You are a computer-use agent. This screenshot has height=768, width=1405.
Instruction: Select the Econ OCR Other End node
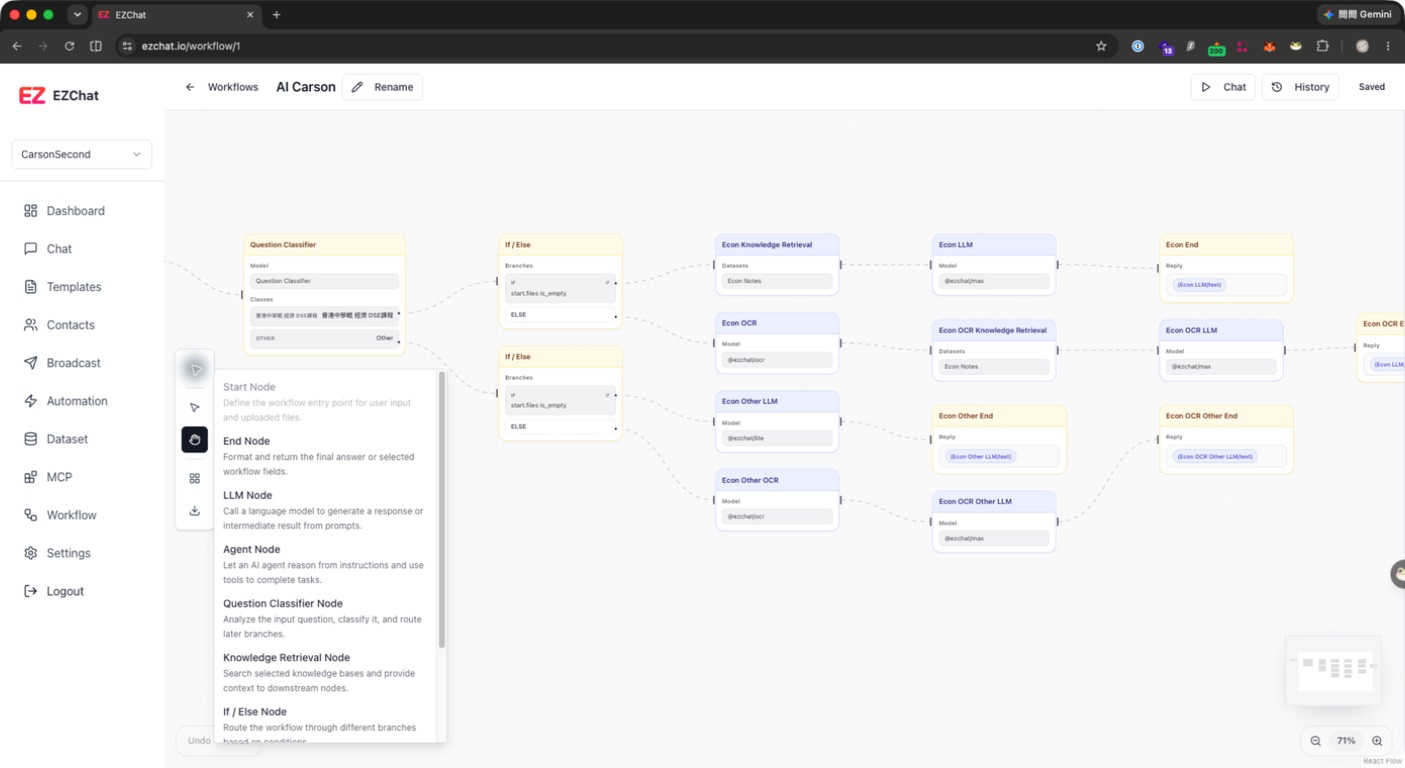pos(1226,439)
